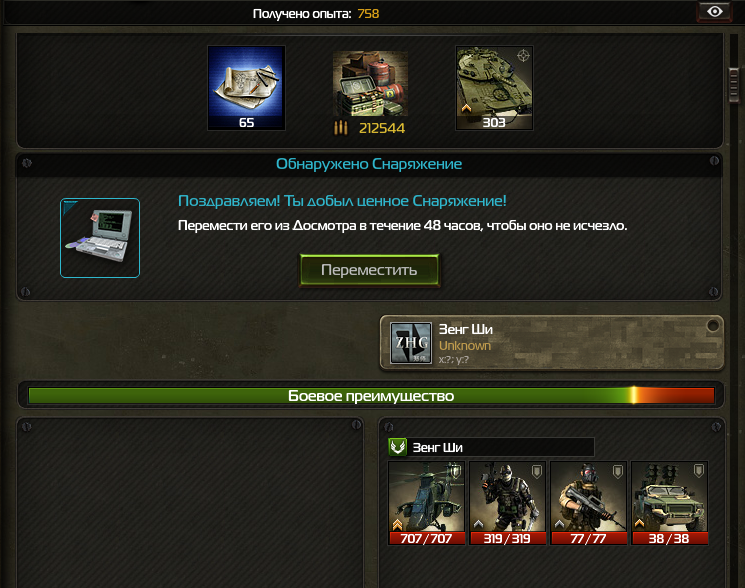Click the crosshair marker on tank icon
745x588 pixels.
tap(523, 56)
